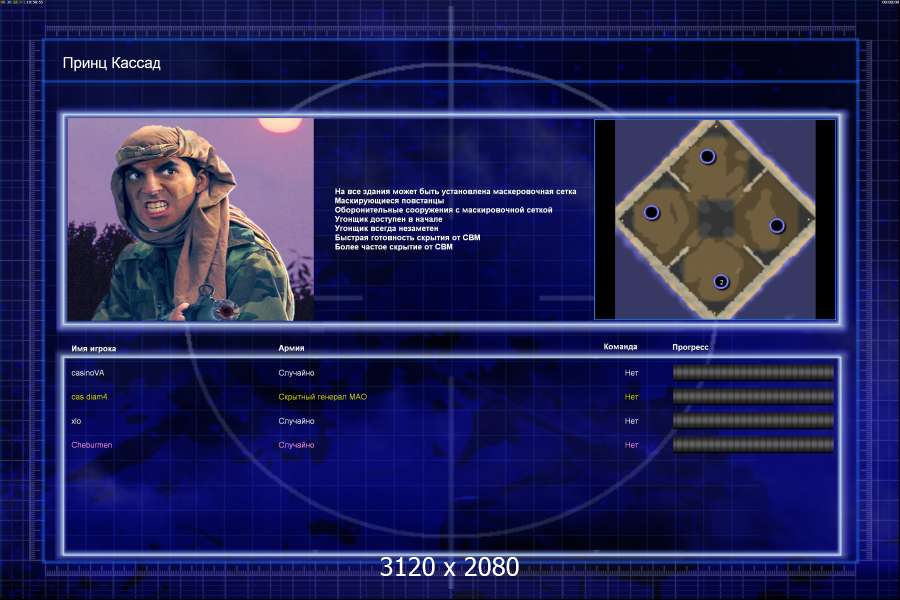Click the dark center area of the minimap
The width and height of the screenshot is (900, 600).
click(714, 217)
